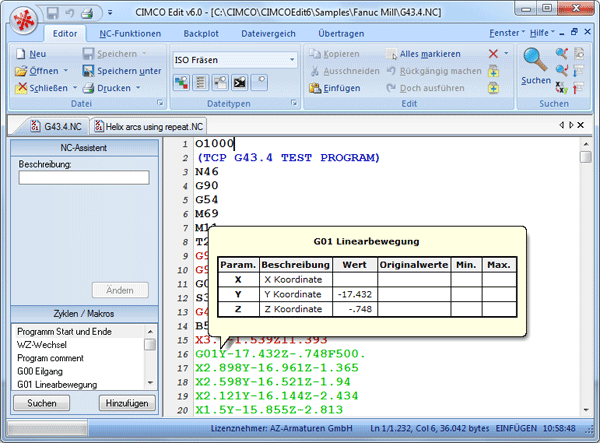Click code line (TCP G43.4 TEST PROGRAM)

[x=288, y=158]
